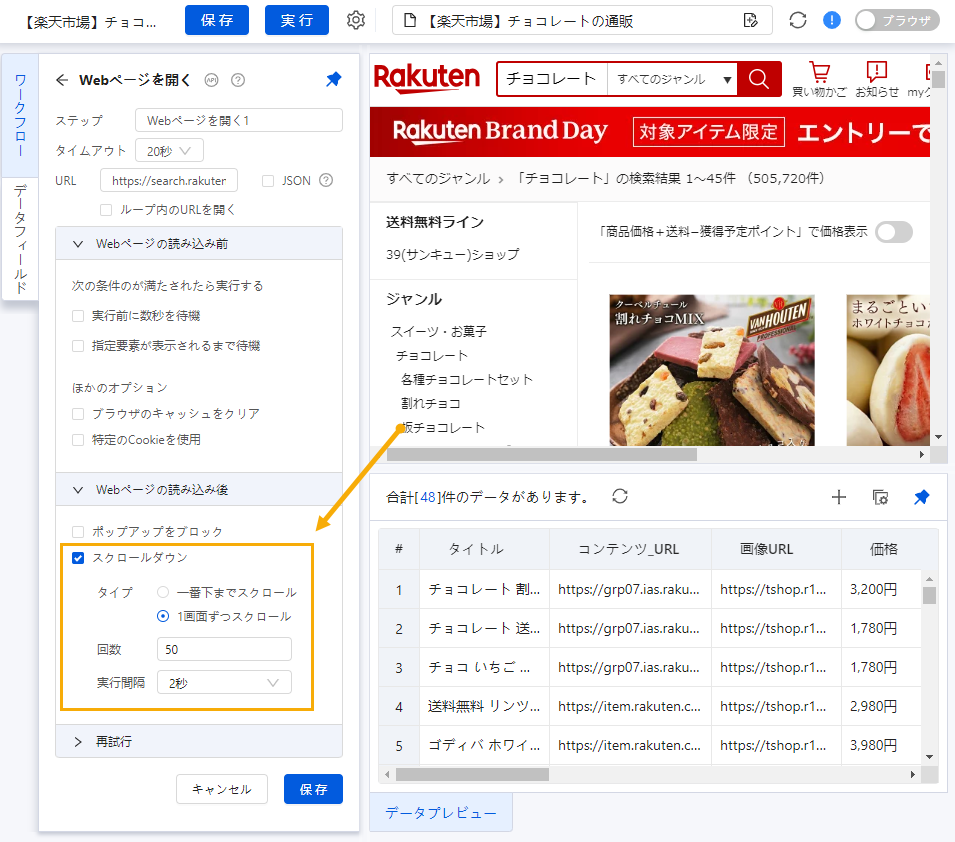Click horizontal scrollbar of data table
Viewport: 955px width, 842px height.
[472, 774]
